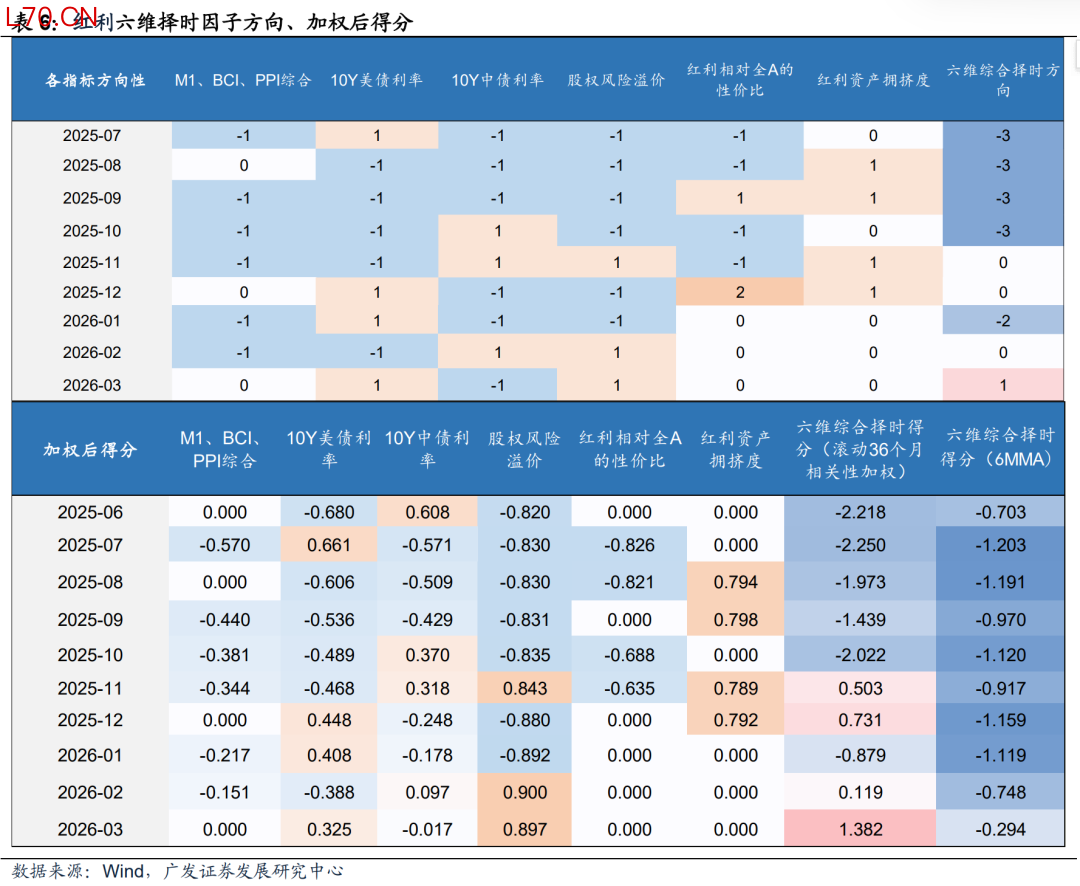1080x886 pixels.
Task: Select the 6MMA cell showing -0.294
Action: [999, 829]
